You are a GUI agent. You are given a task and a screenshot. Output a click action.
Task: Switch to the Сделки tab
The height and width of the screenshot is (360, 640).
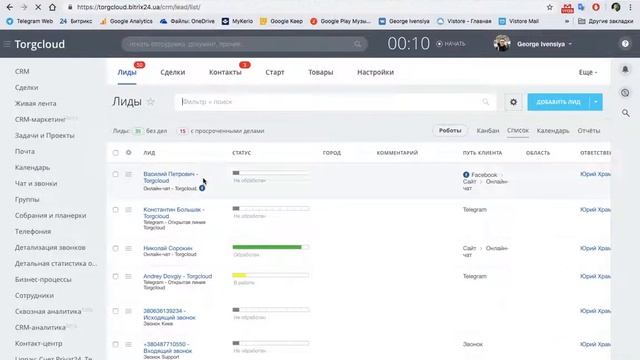point(173,72)
